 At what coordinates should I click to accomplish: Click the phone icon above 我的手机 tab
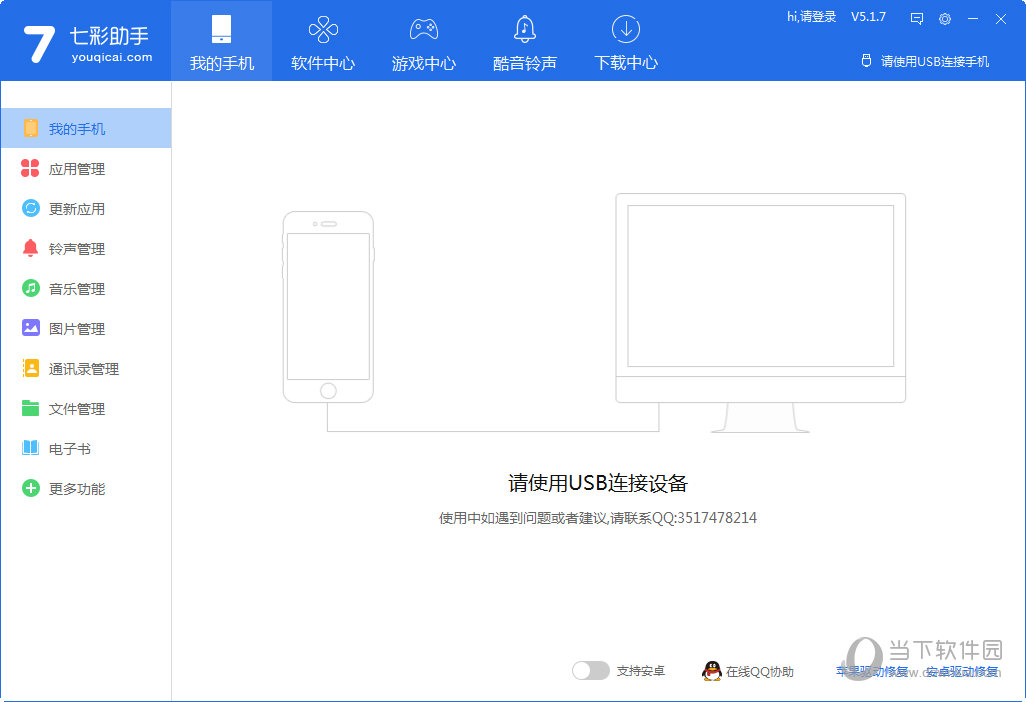[x=221, y=29]
